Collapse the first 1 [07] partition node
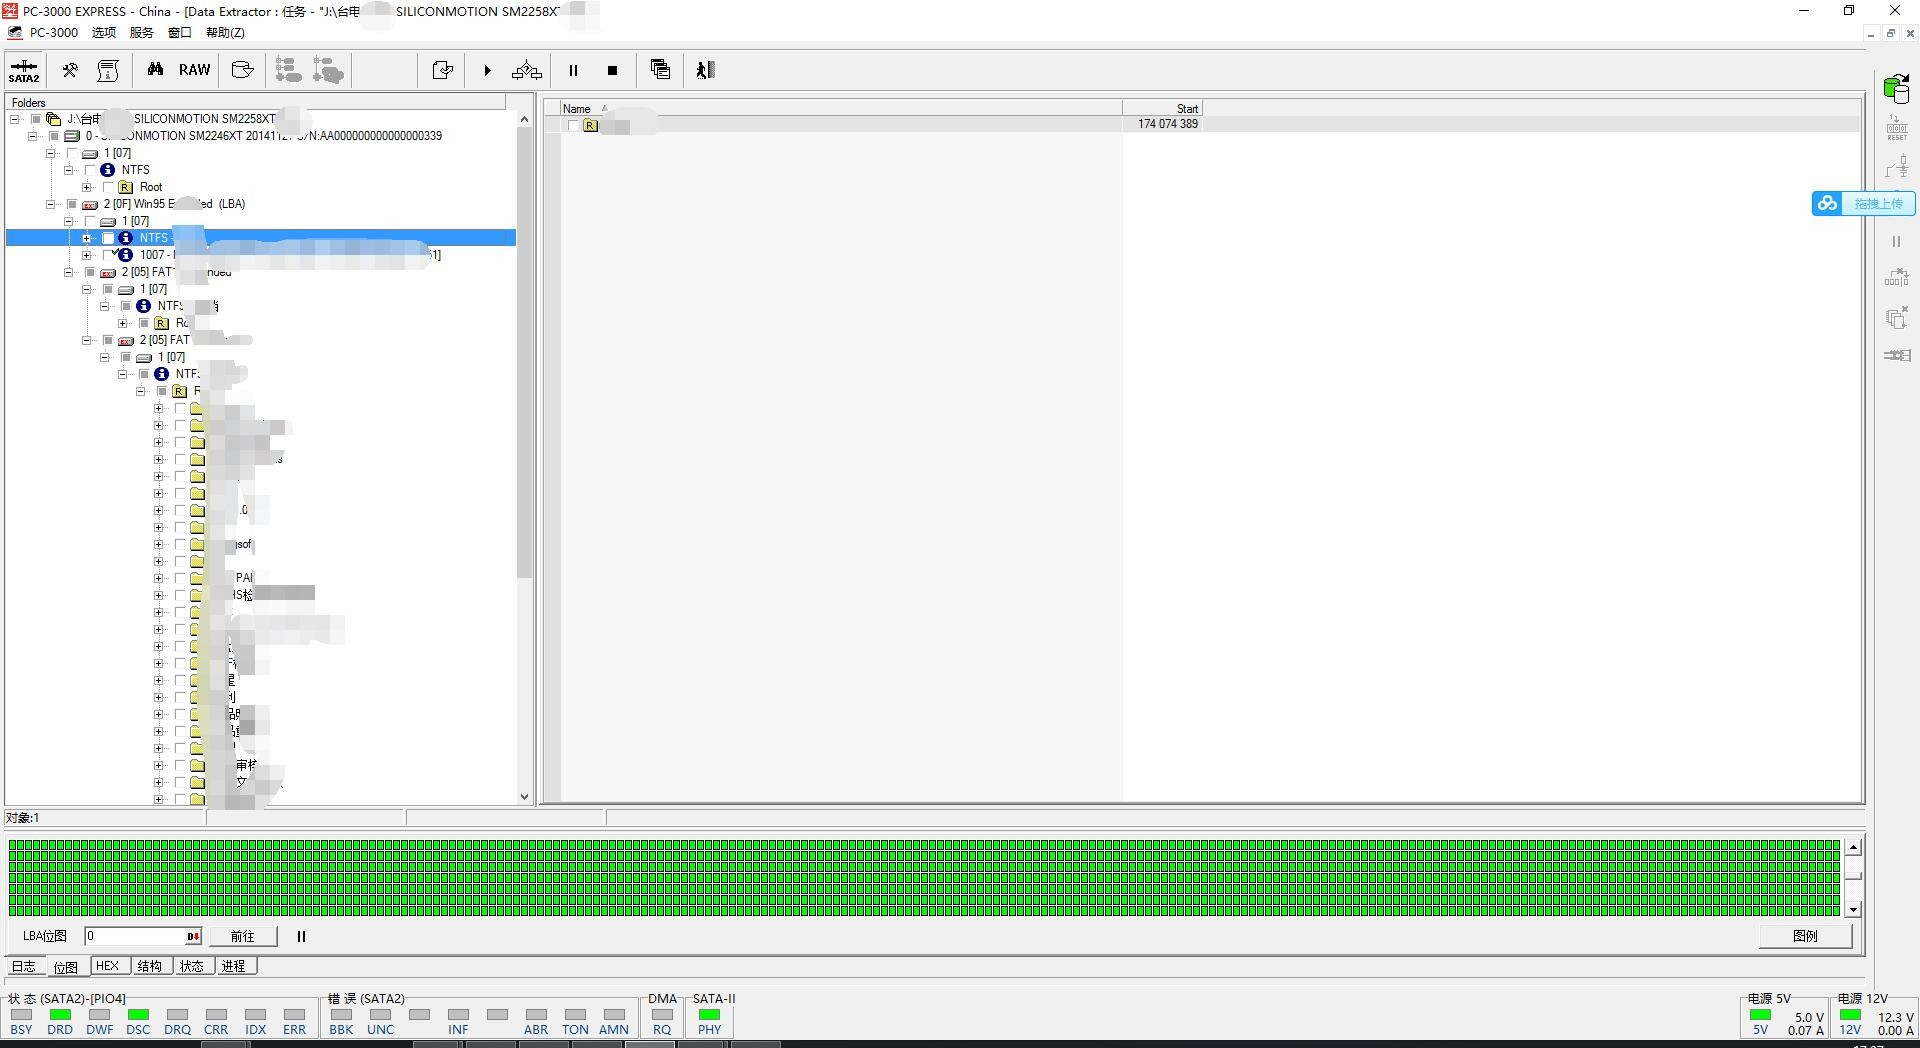1920x1048 pixels. pyautogui.click(x=51, y=153)
